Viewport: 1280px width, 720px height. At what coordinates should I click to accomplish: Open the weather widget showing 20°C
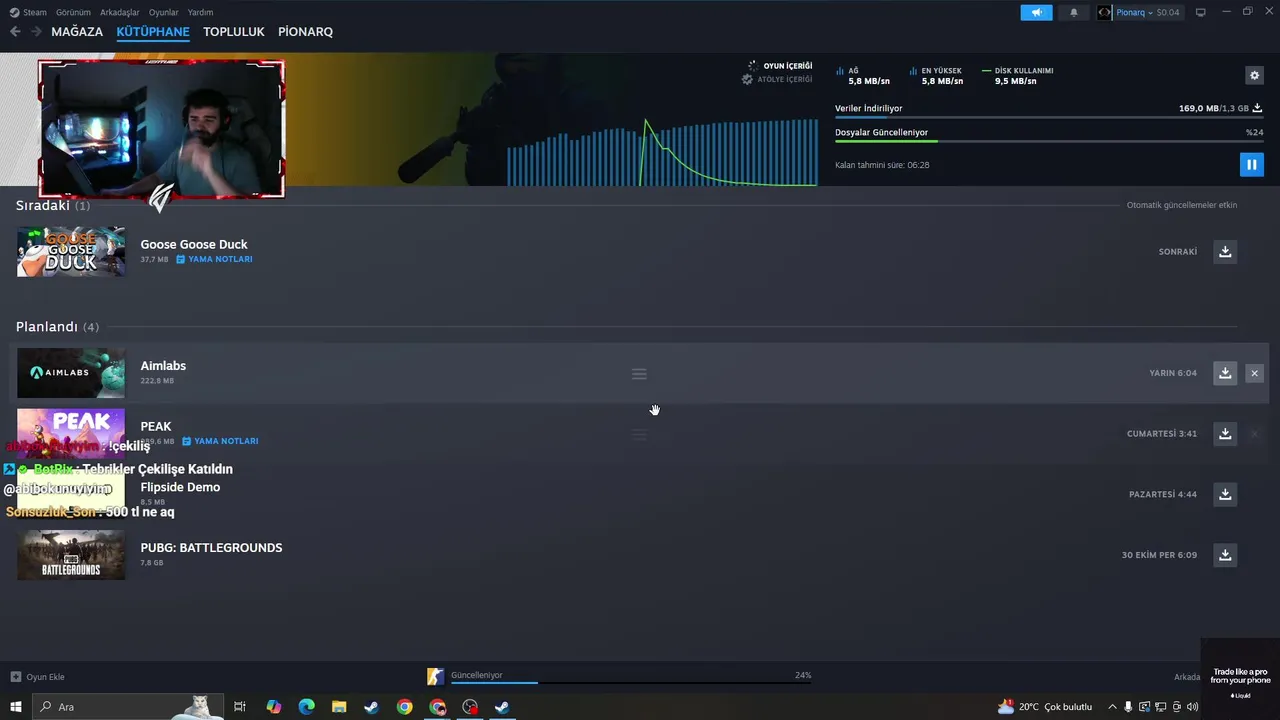[1045, 707]
